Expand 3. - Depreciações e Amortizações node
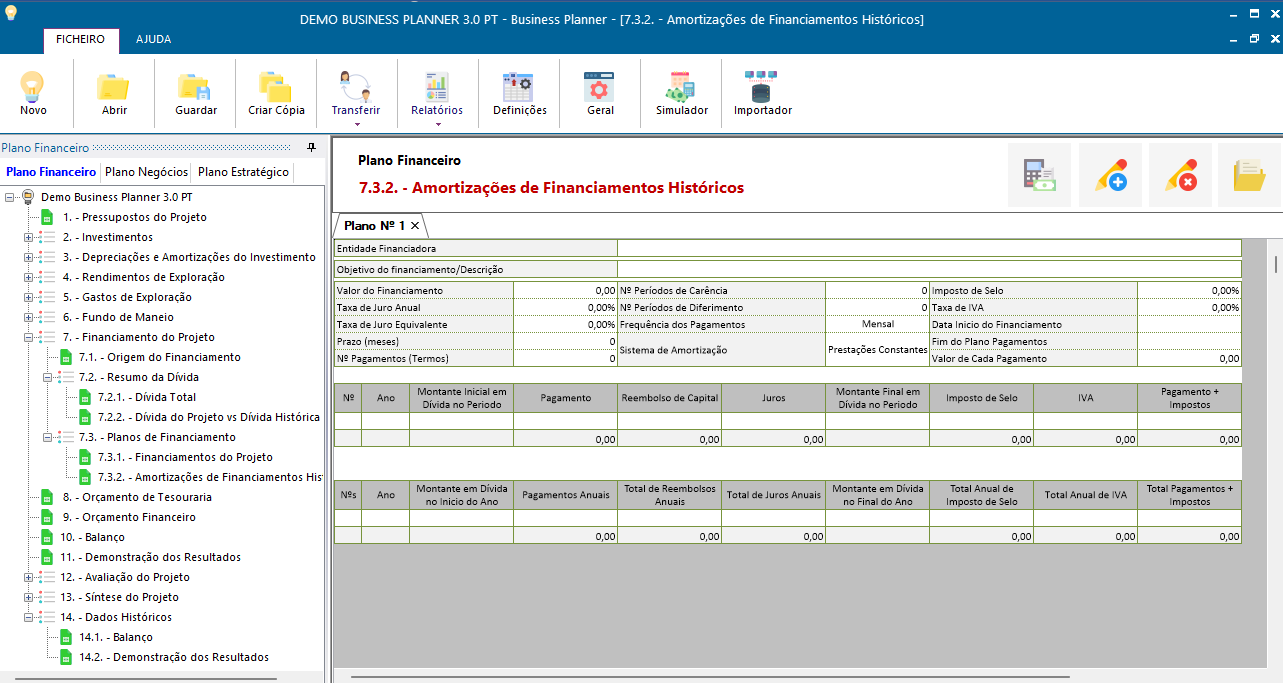This screenshot has height=683, width=1283. tap(28, 257)
